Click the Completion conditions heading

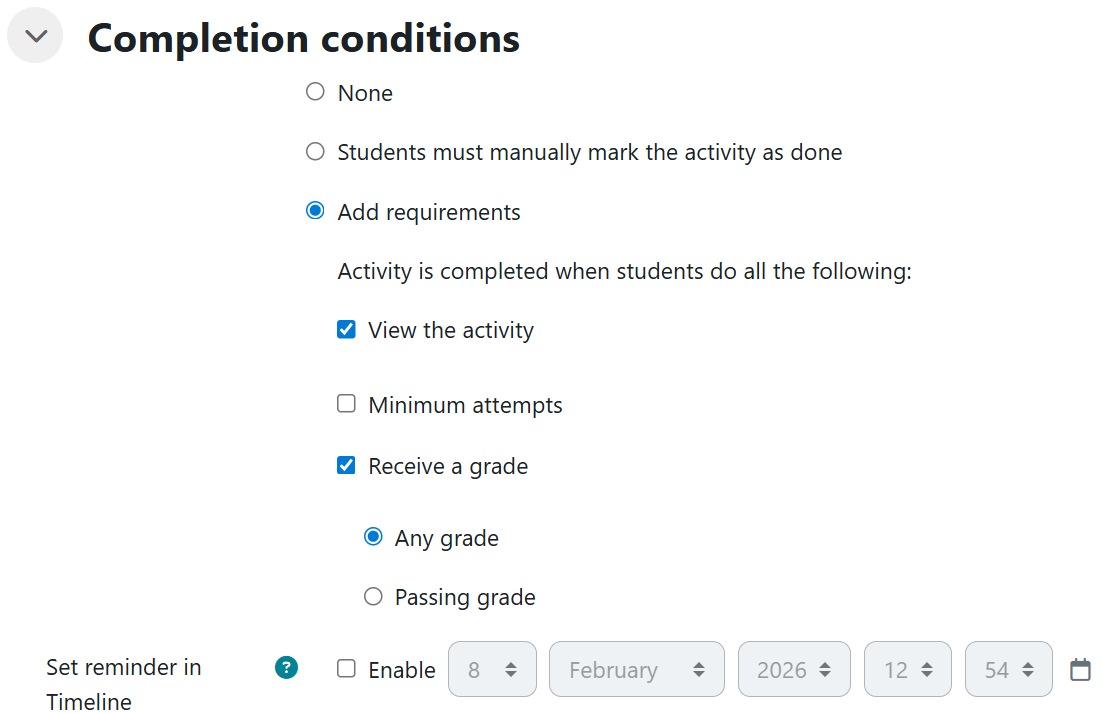(304, 38)
